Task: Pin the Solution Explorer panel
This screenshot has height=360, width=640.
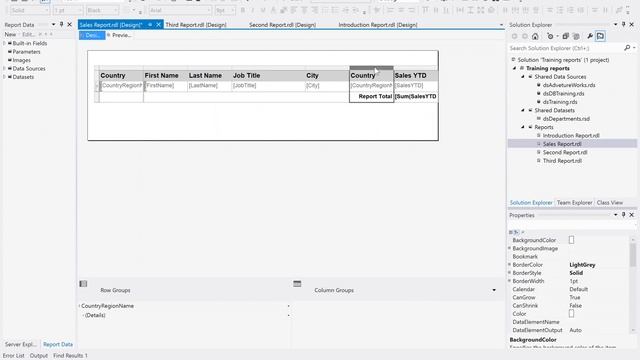Action: (624, 25)
